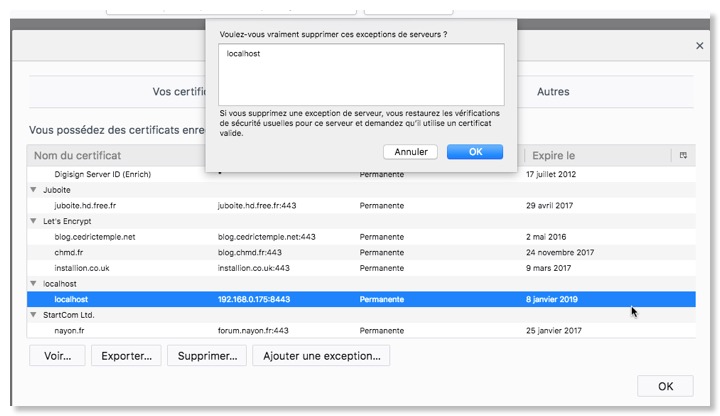
Task: Select the Digisign Server ID (Enrich) row
Action: point(361,174)
